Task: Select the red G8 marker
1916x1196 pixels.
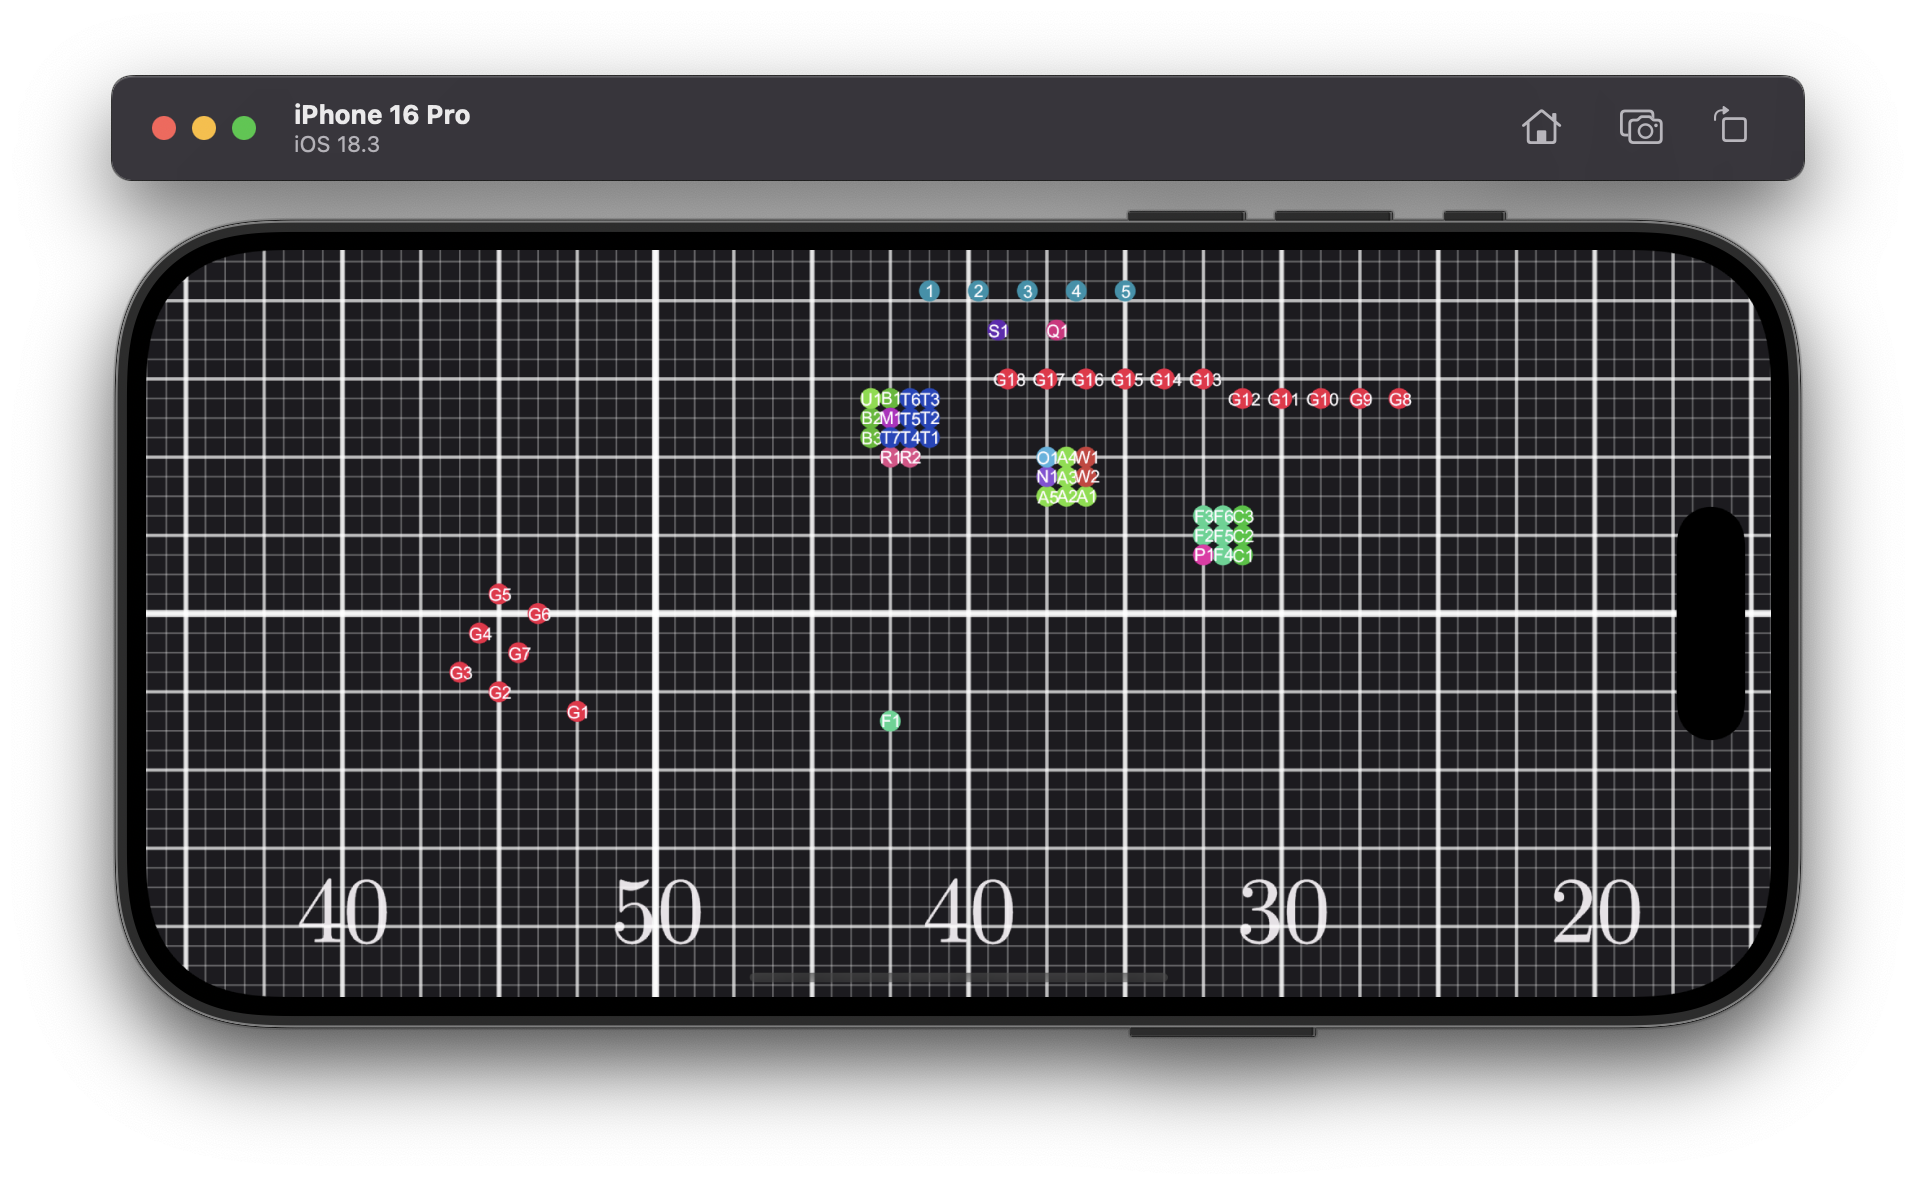Action: 1400,399
